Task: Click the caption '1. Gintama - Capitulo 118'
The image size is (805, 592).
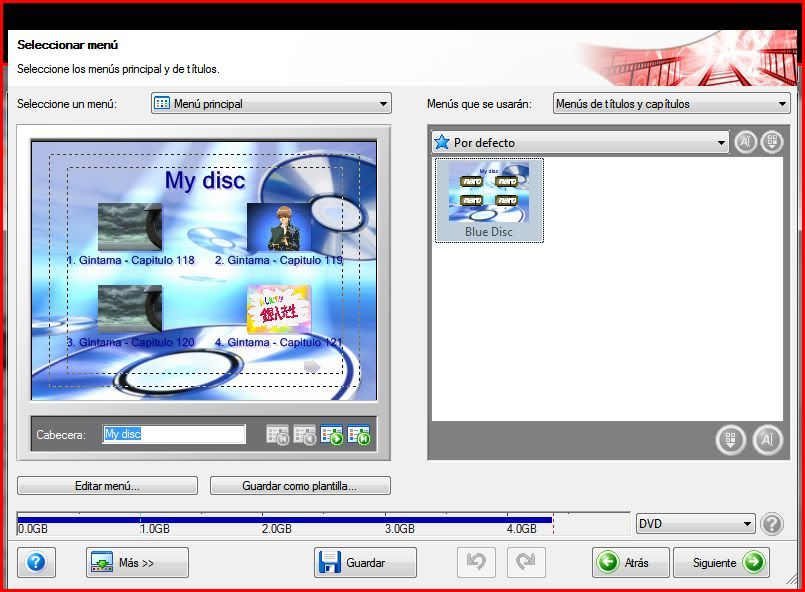Action: [x=131, y=260]
